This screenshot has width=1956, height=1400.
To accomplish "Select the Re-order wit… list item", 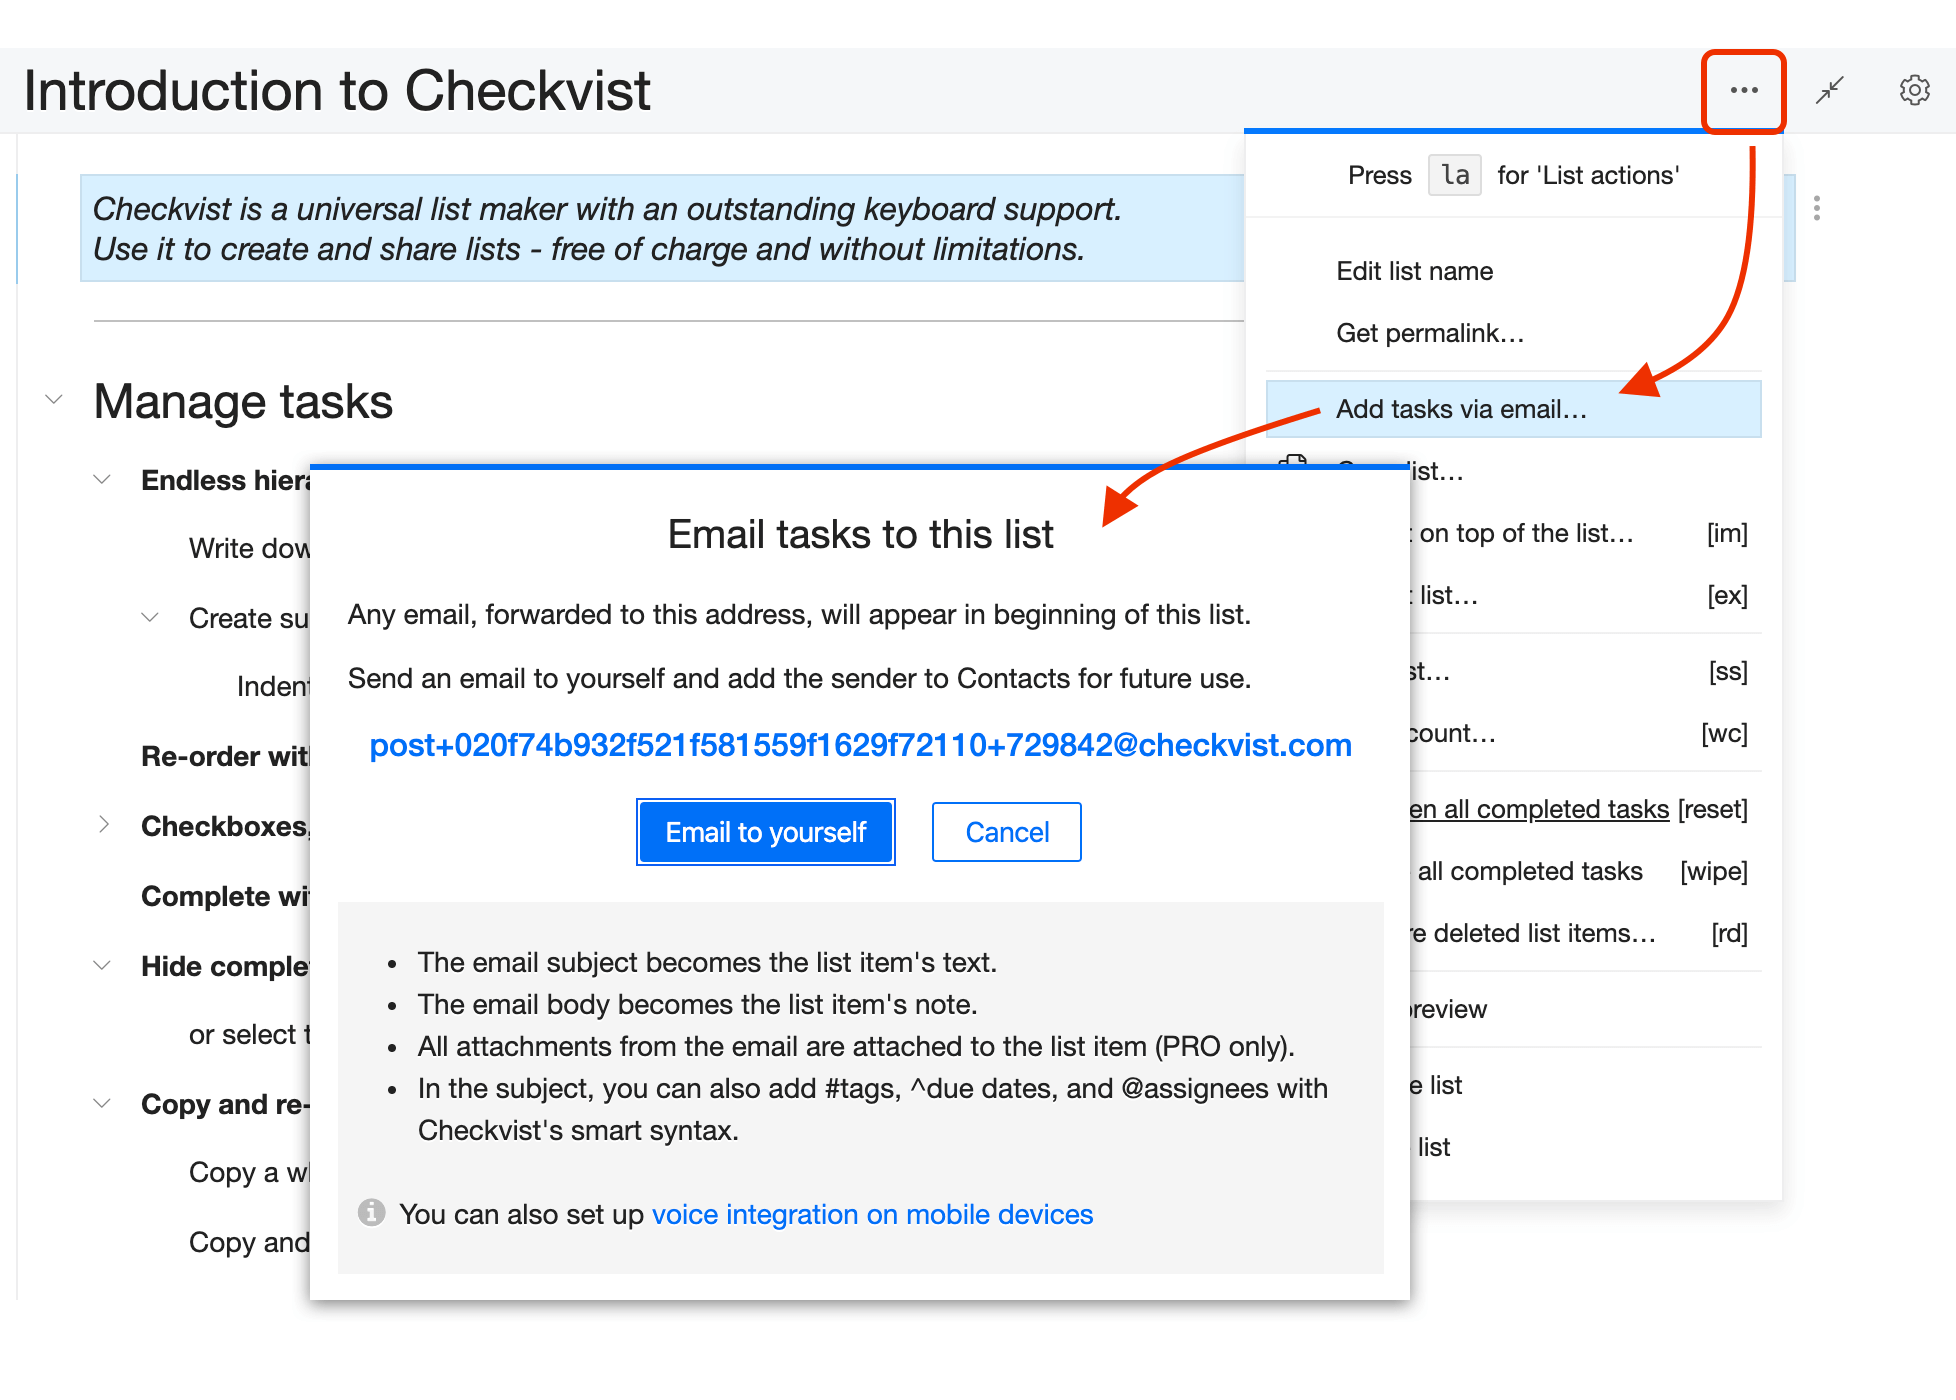I will pyautogui.click(x=225, y=756).
